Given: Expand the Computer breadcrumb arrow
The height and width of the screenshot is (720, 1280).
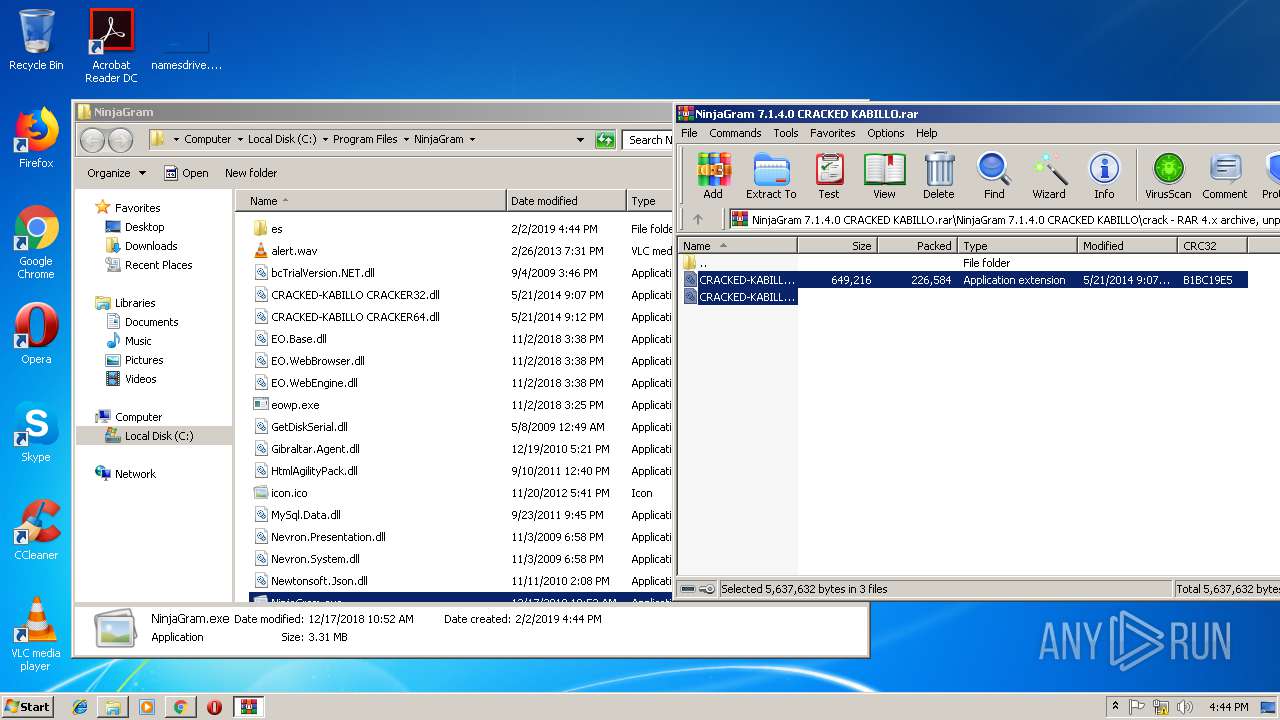Looking at the screenshot, I should tap(240, 140).
